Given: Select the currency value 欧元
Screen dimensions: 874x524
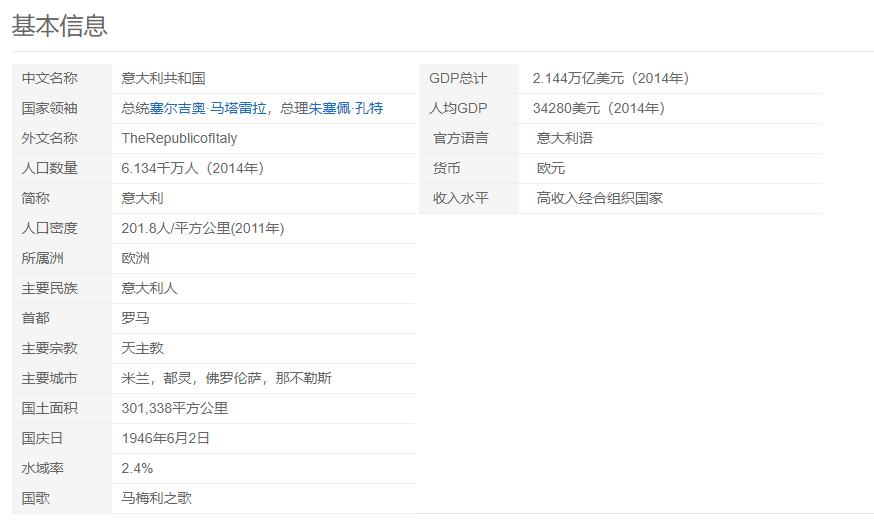Looking at the screenshot, I should [551, 168].
